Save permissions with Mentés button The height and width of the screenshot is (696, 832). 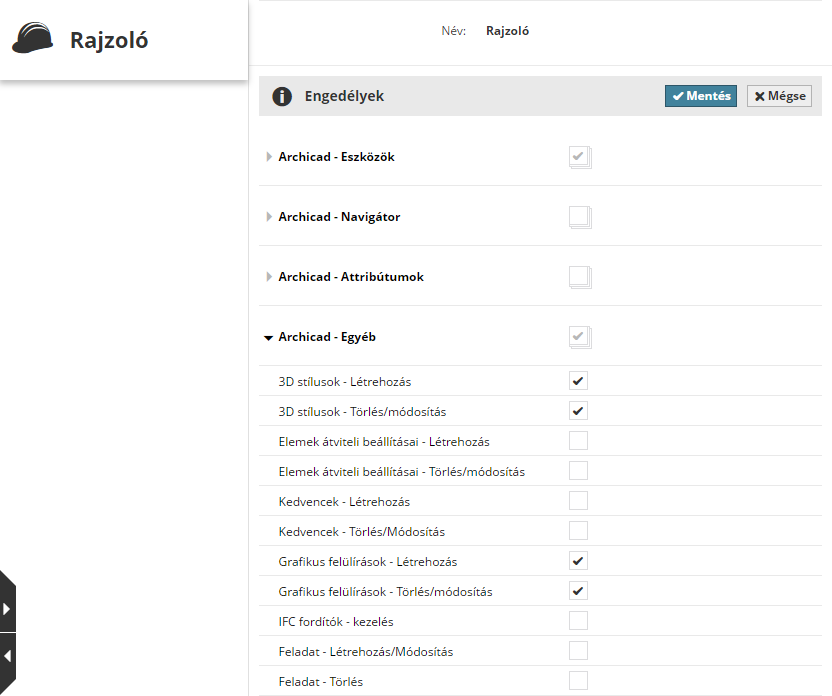pyautogui.click(x=701, y=96)
